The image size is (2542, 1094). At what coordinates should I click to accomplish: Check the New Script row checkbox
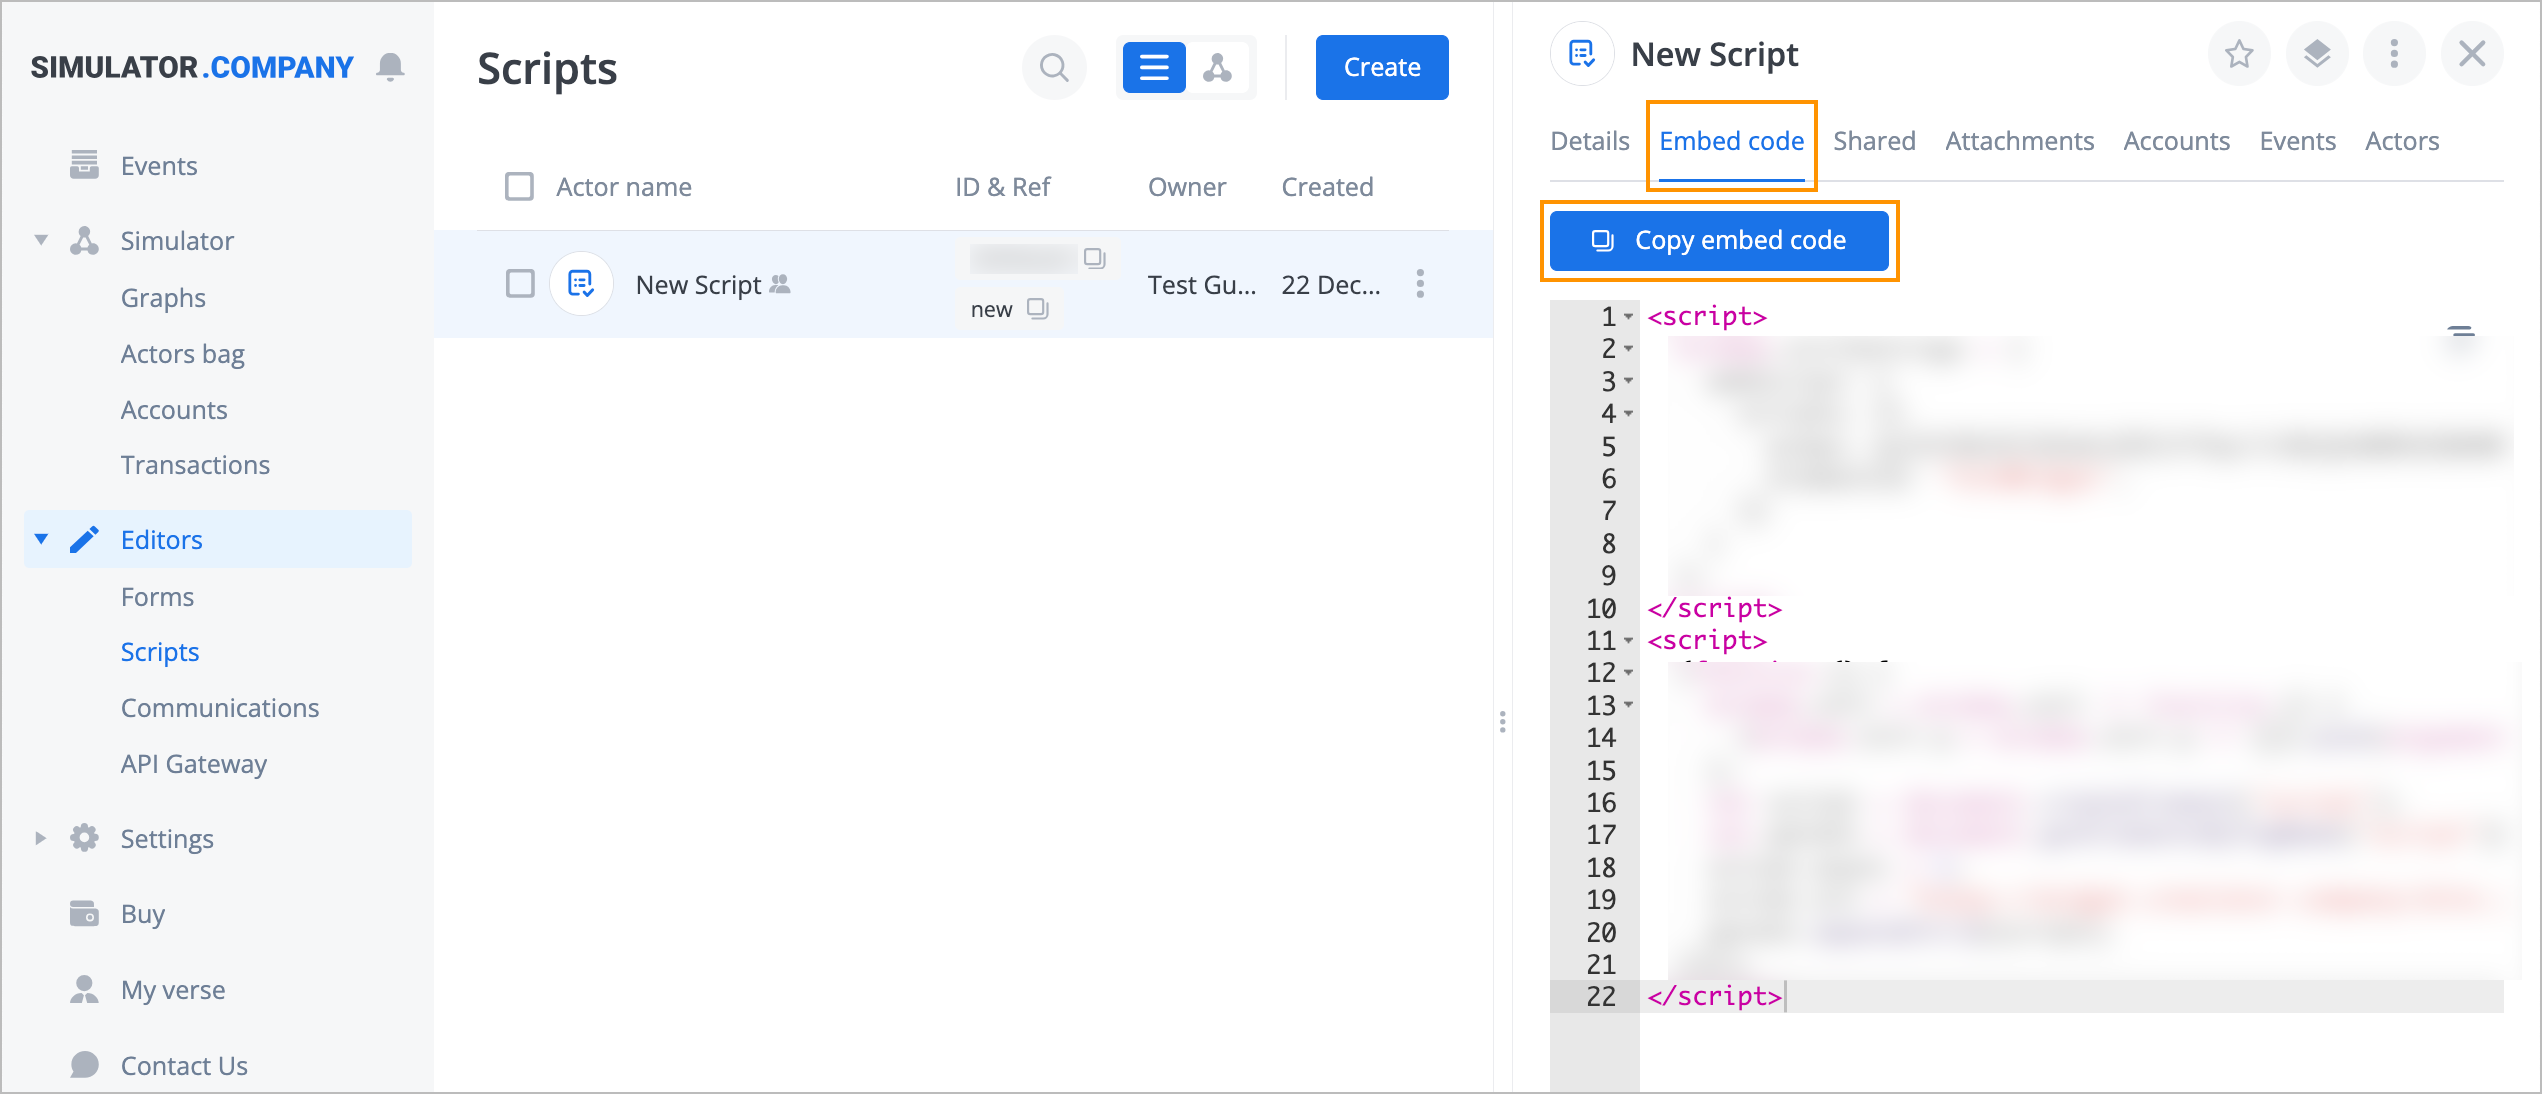coord(520,284)
